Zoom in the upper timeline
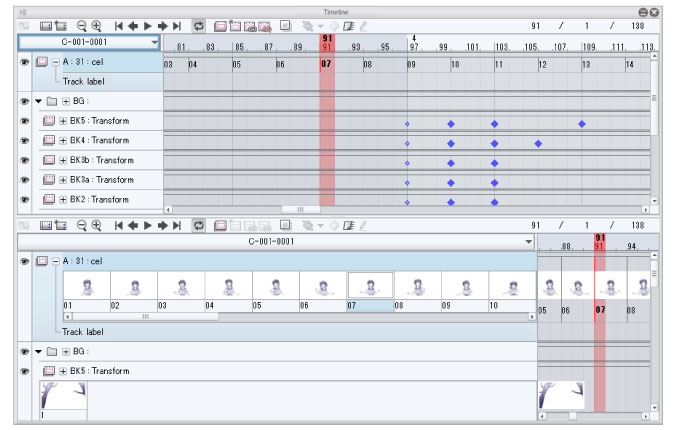The height and width of the screenshot is (430, 693). pos(96,26)
